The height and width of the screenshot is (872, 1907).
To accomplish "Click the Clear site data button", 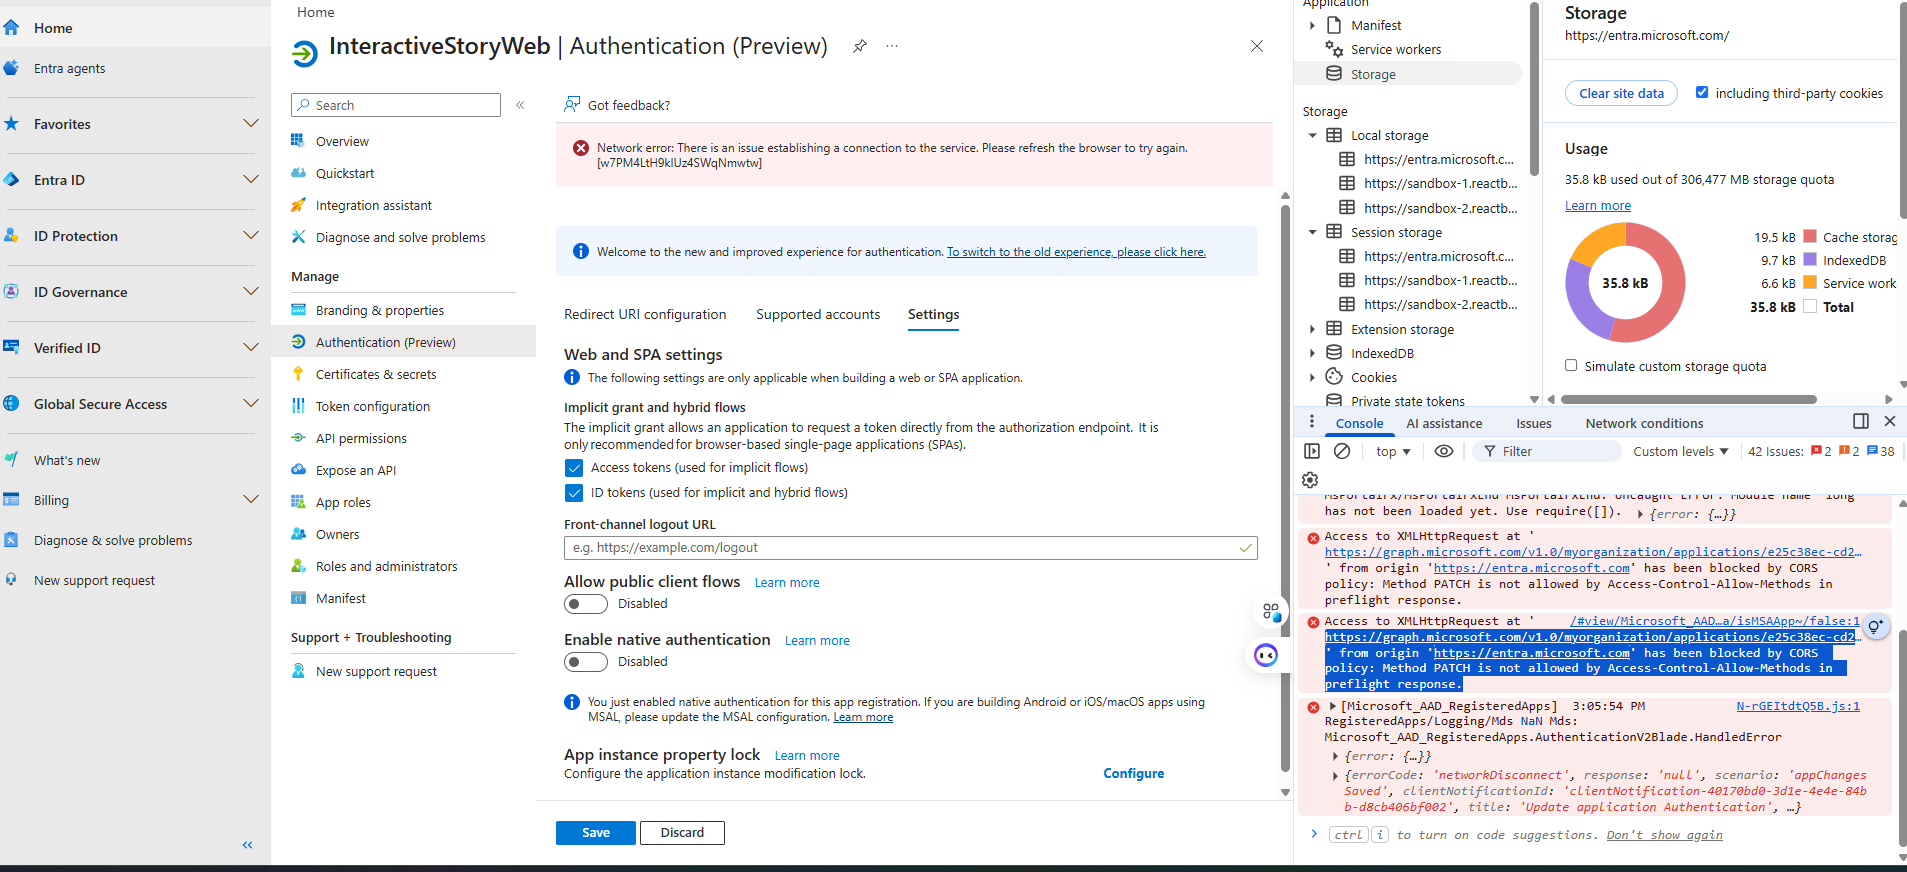I will [x=1621, y=93].
